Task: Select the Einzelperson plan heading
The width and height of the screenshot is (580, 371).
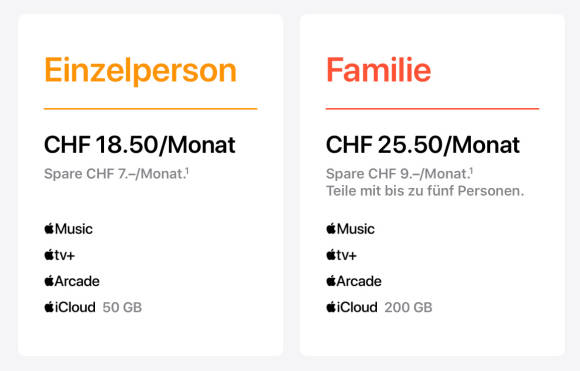Action: coord(140,71)
